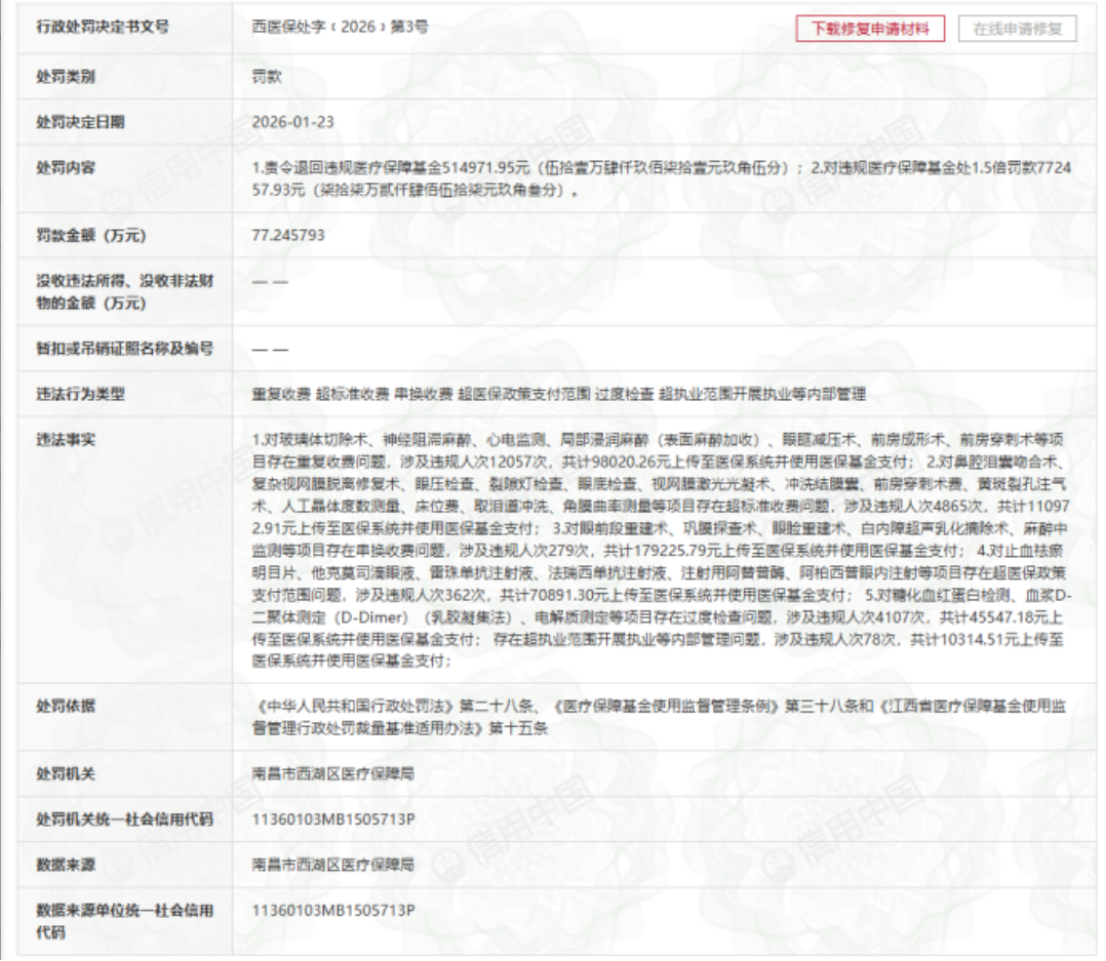The height and width of the screenshot is (961, 1106).
Task: Click the 违法行为类型 value text
Action: 559,394
